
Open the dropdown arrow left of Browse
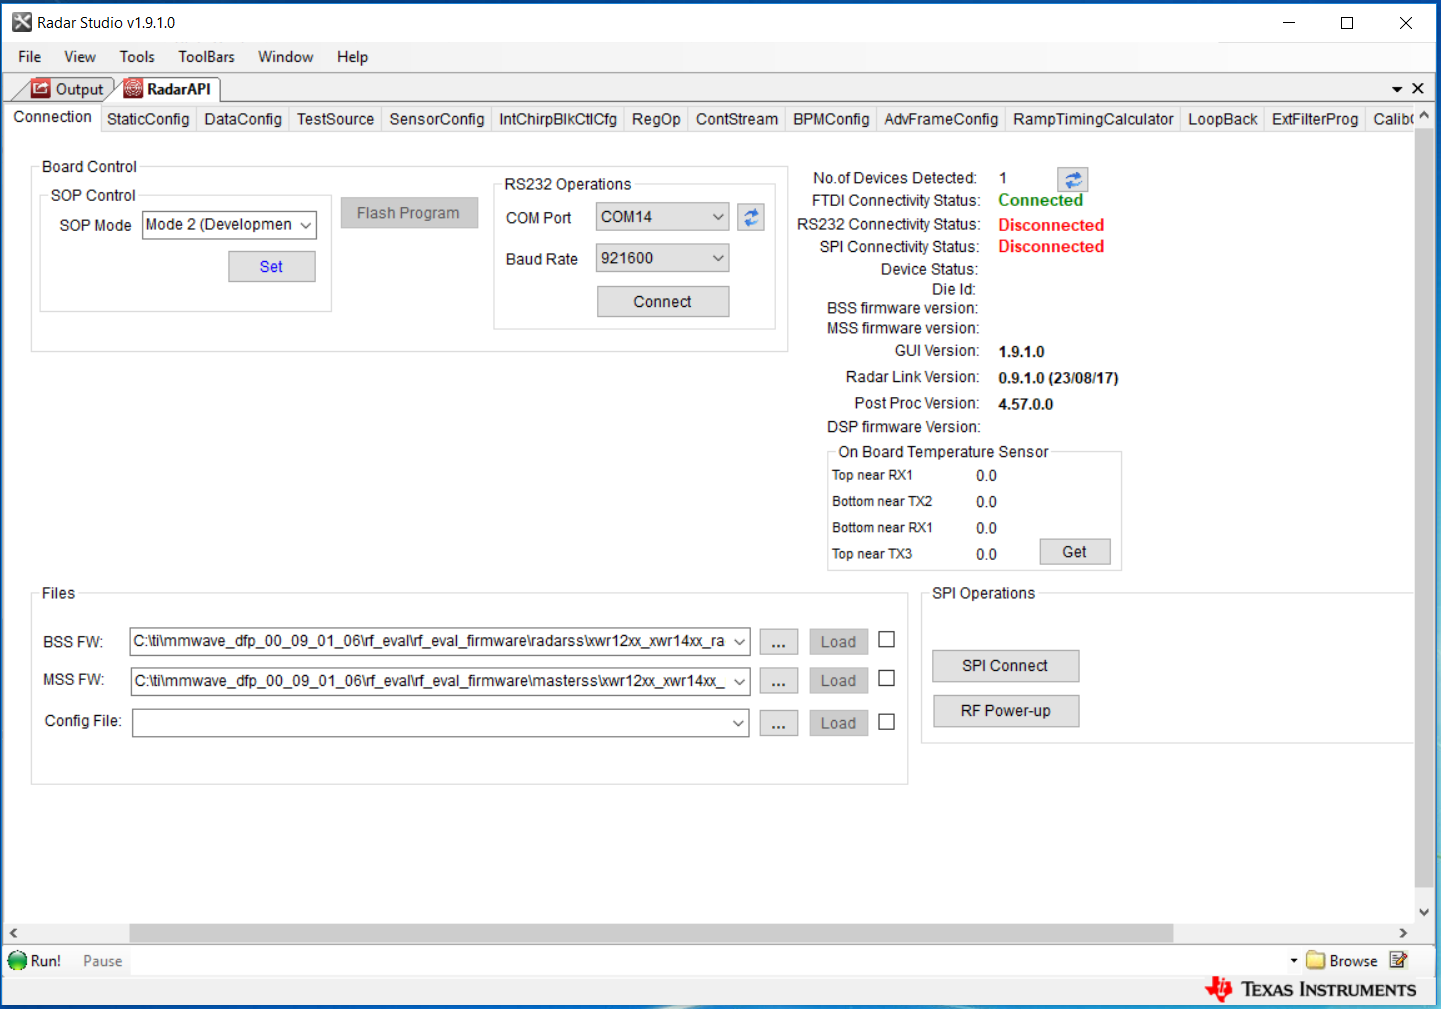[x=1294, y=961]
